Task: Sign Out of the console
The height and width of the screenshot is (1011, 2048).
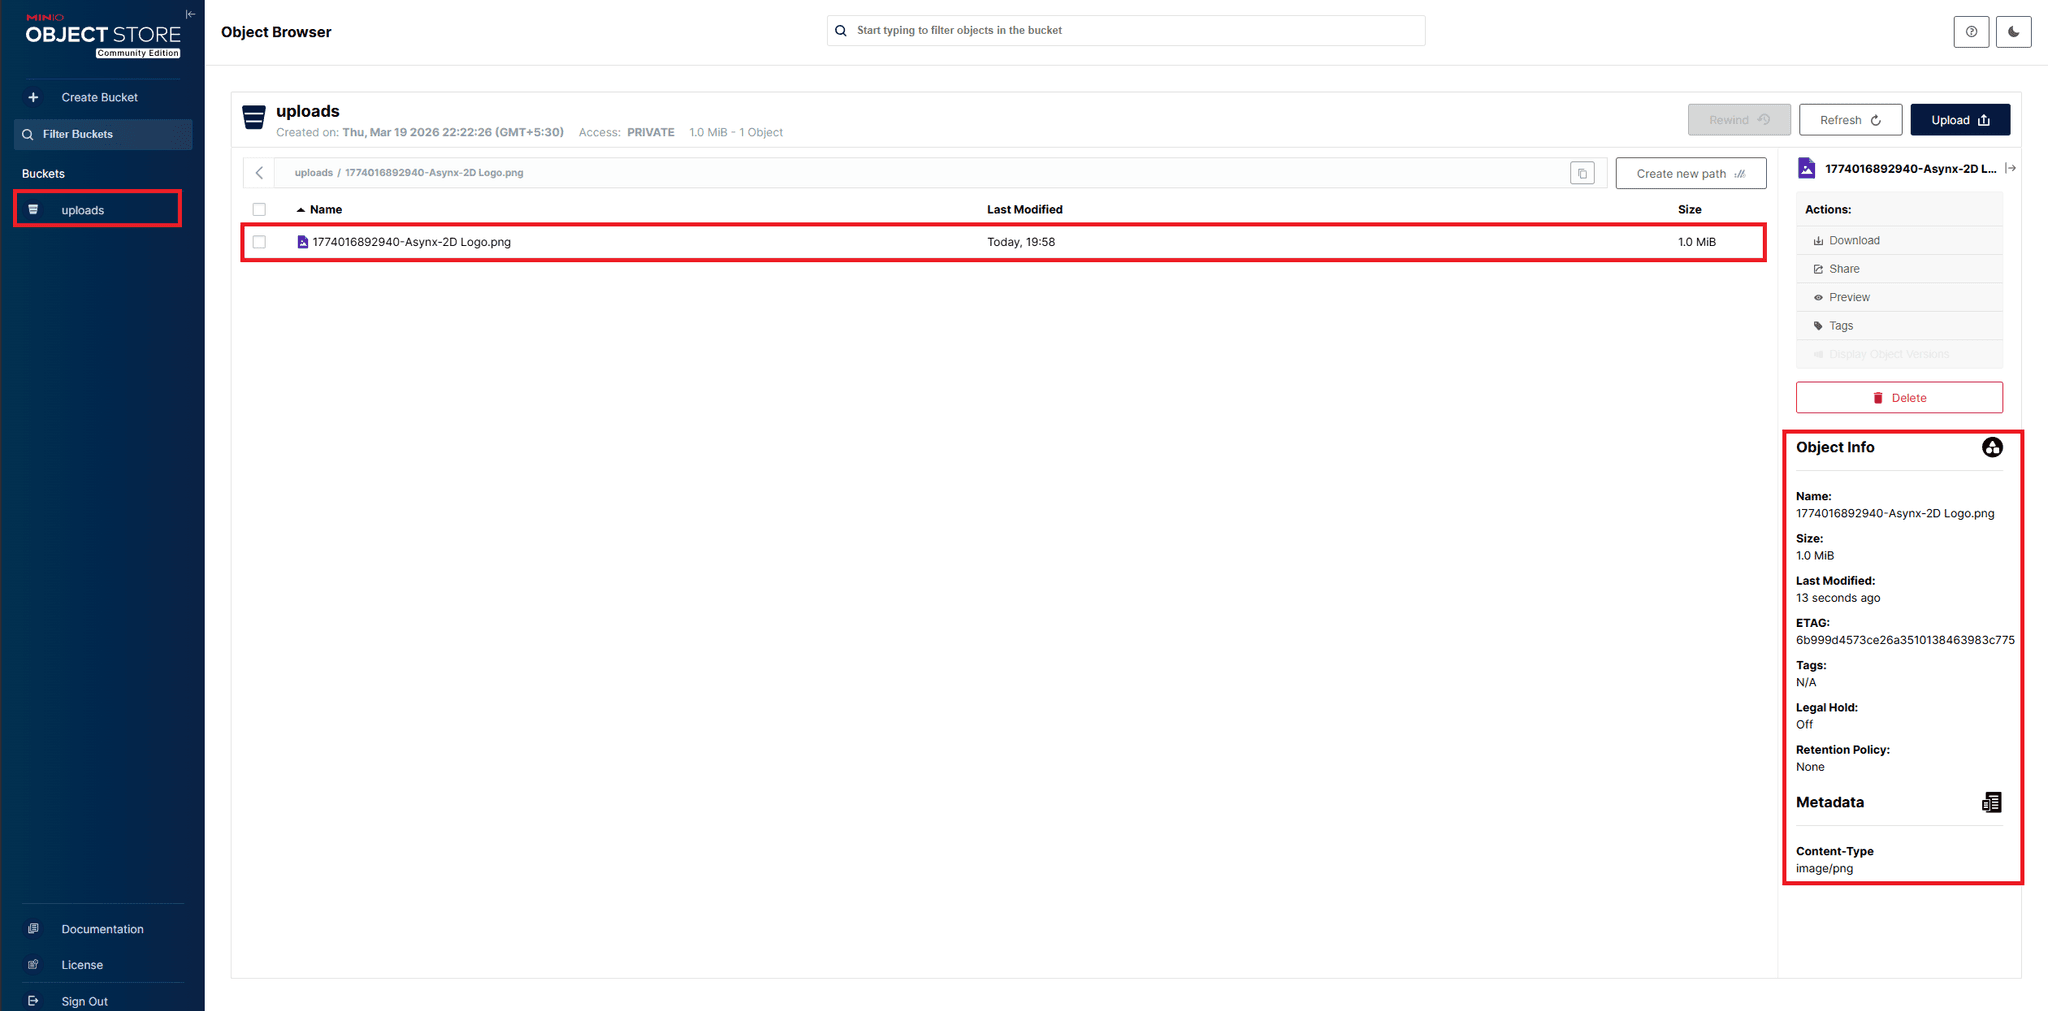Action: 84,1001
